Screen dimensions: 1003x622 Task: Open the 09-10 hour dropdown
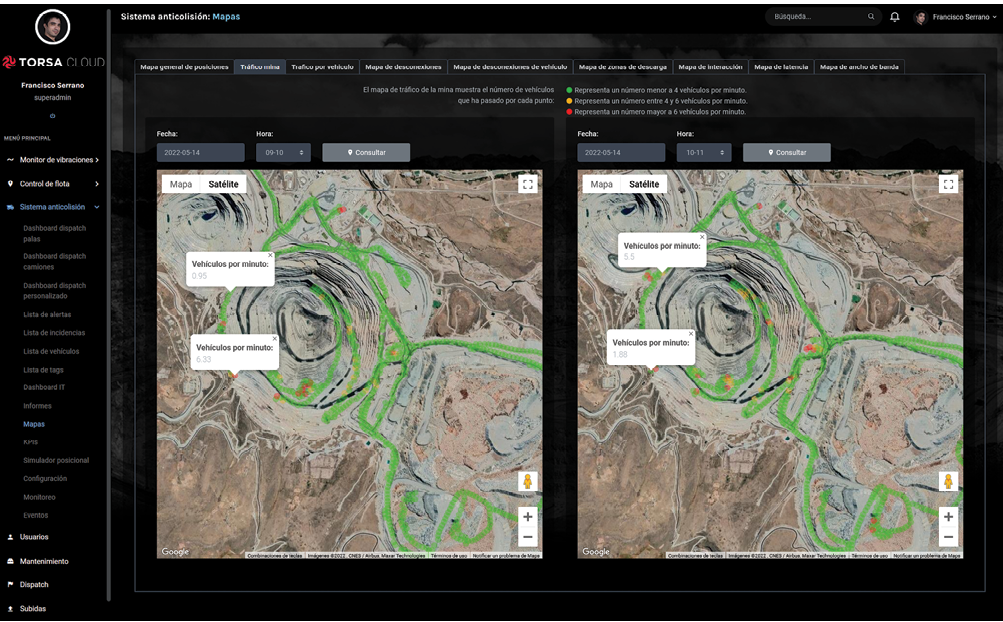click(x=283, y=152)
